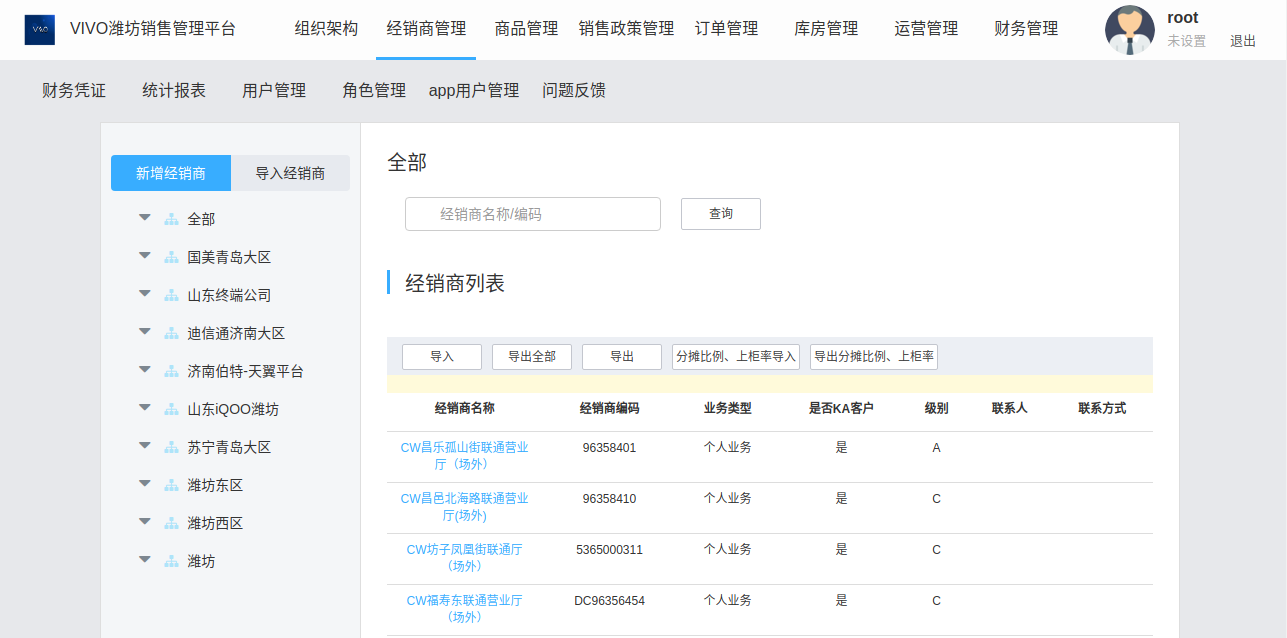Screen dimensions: 1287x638
Task: Open the 库房管理 menu
Action: [x=826, y=29]
